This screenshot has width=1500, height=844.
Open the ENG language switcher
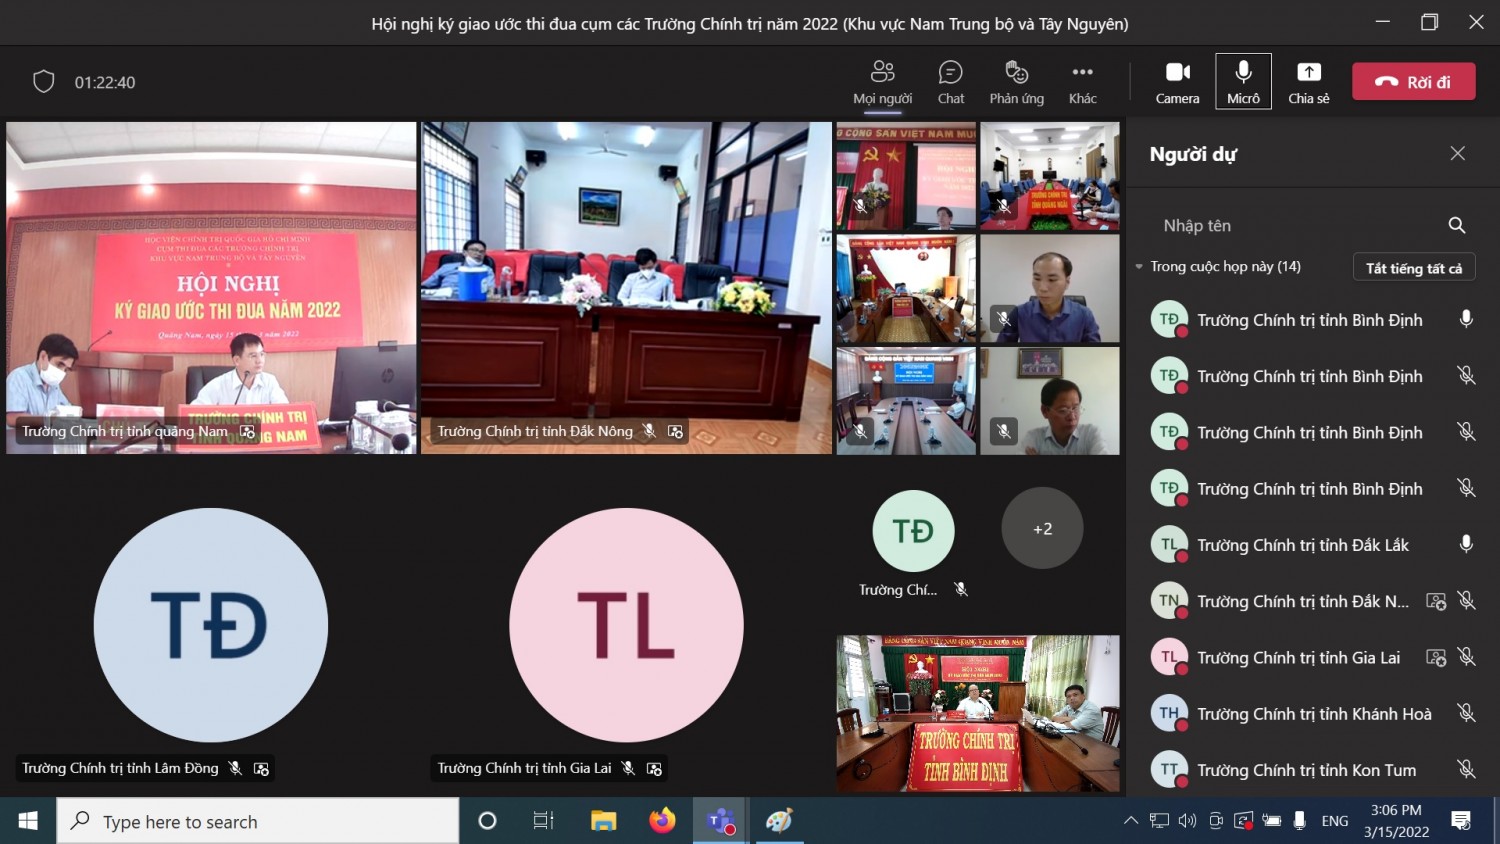point(1335,820)
